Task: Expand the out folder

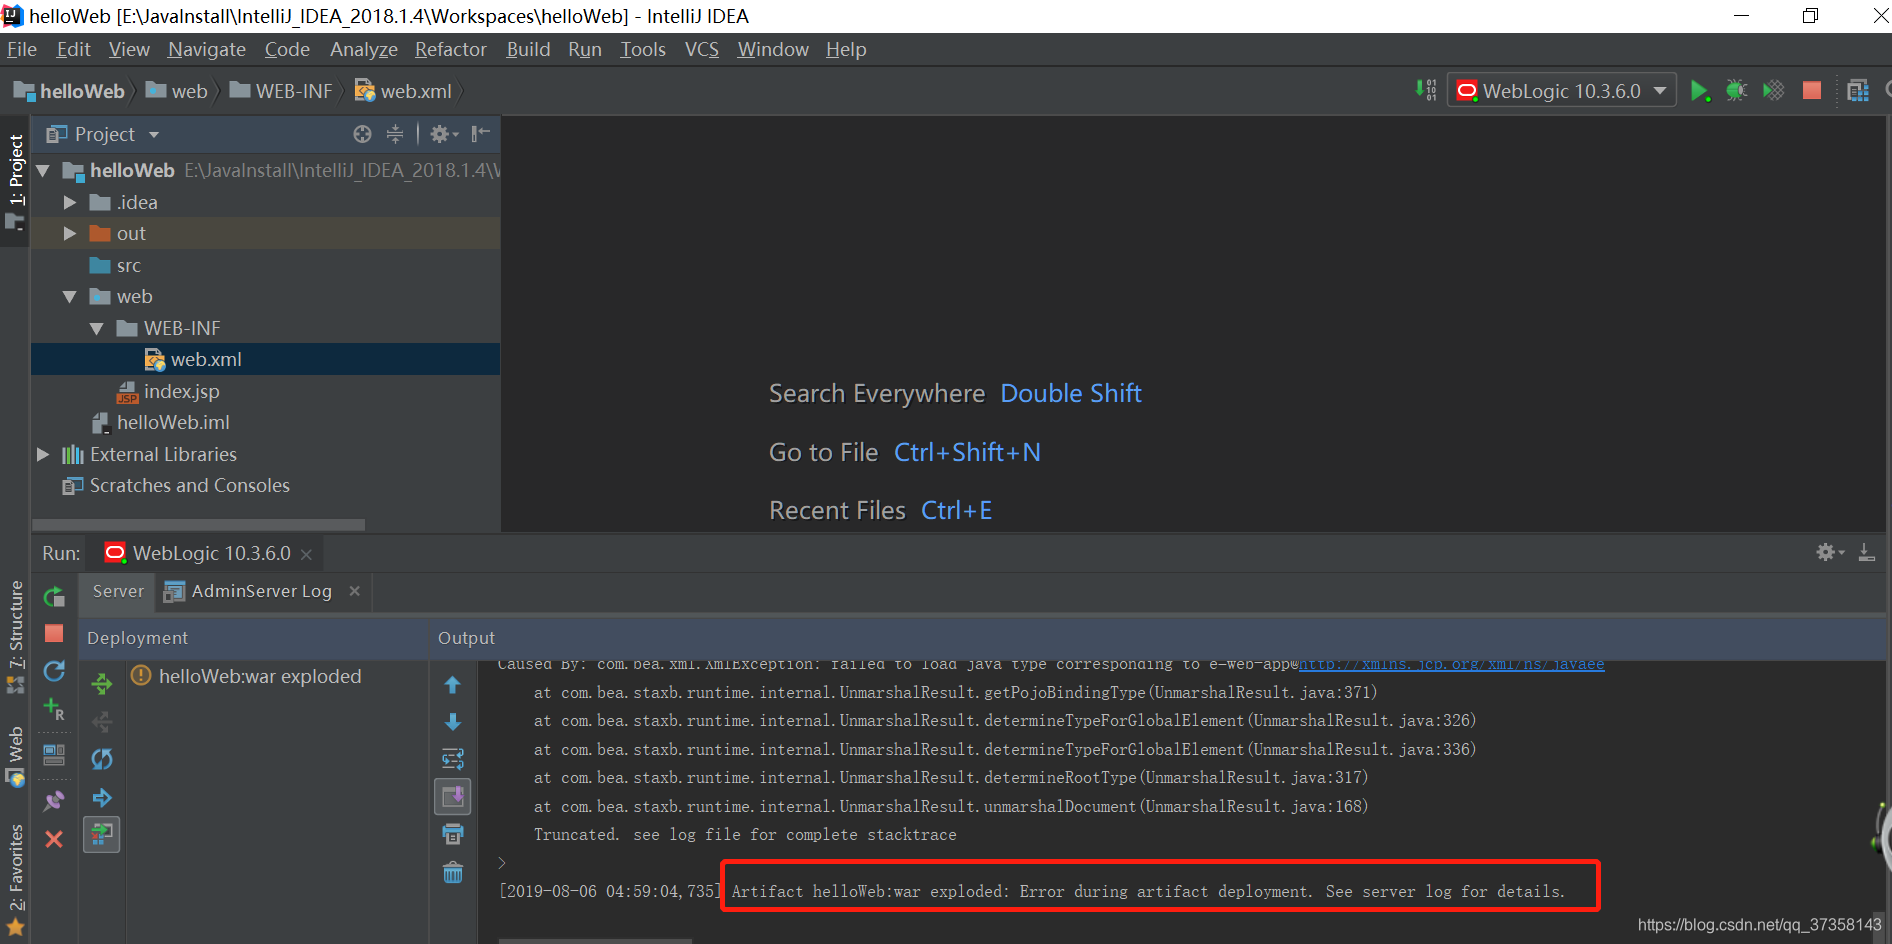Action: coord(70,233)
